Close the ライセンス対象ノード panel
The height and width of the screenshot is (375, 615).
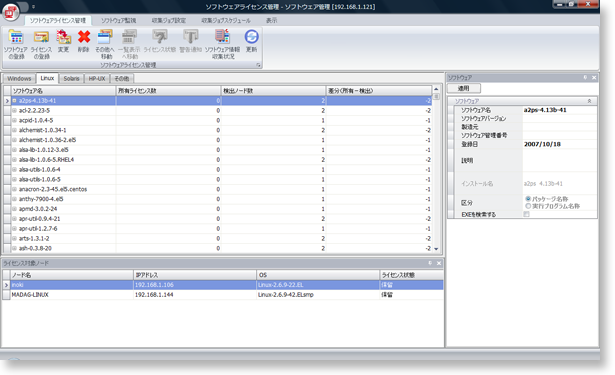tap(439, 263)
